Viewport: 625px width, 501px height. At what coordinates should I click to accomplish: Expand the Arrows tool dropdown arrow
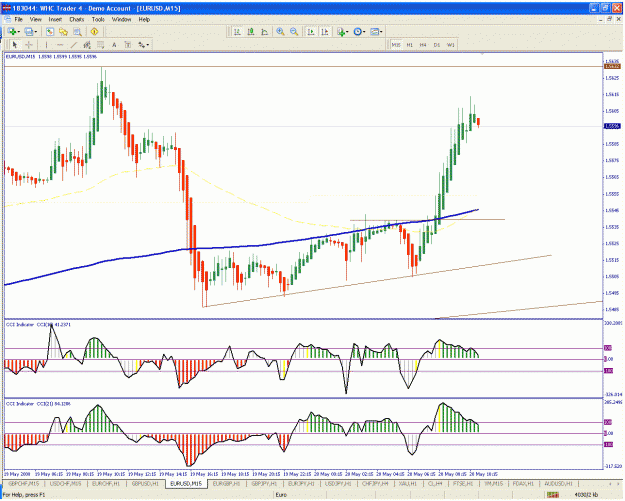[x=148, y=45]
